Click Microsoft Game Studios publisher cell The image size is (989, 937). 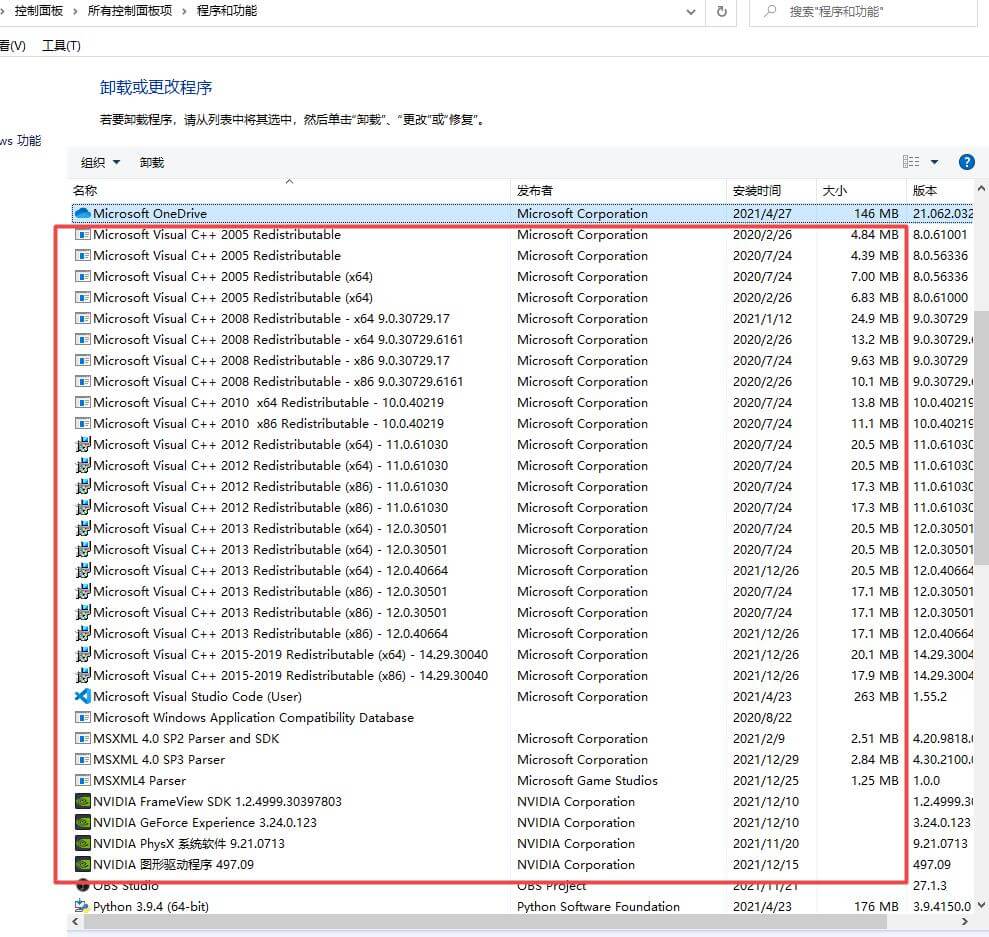(587, 780)
